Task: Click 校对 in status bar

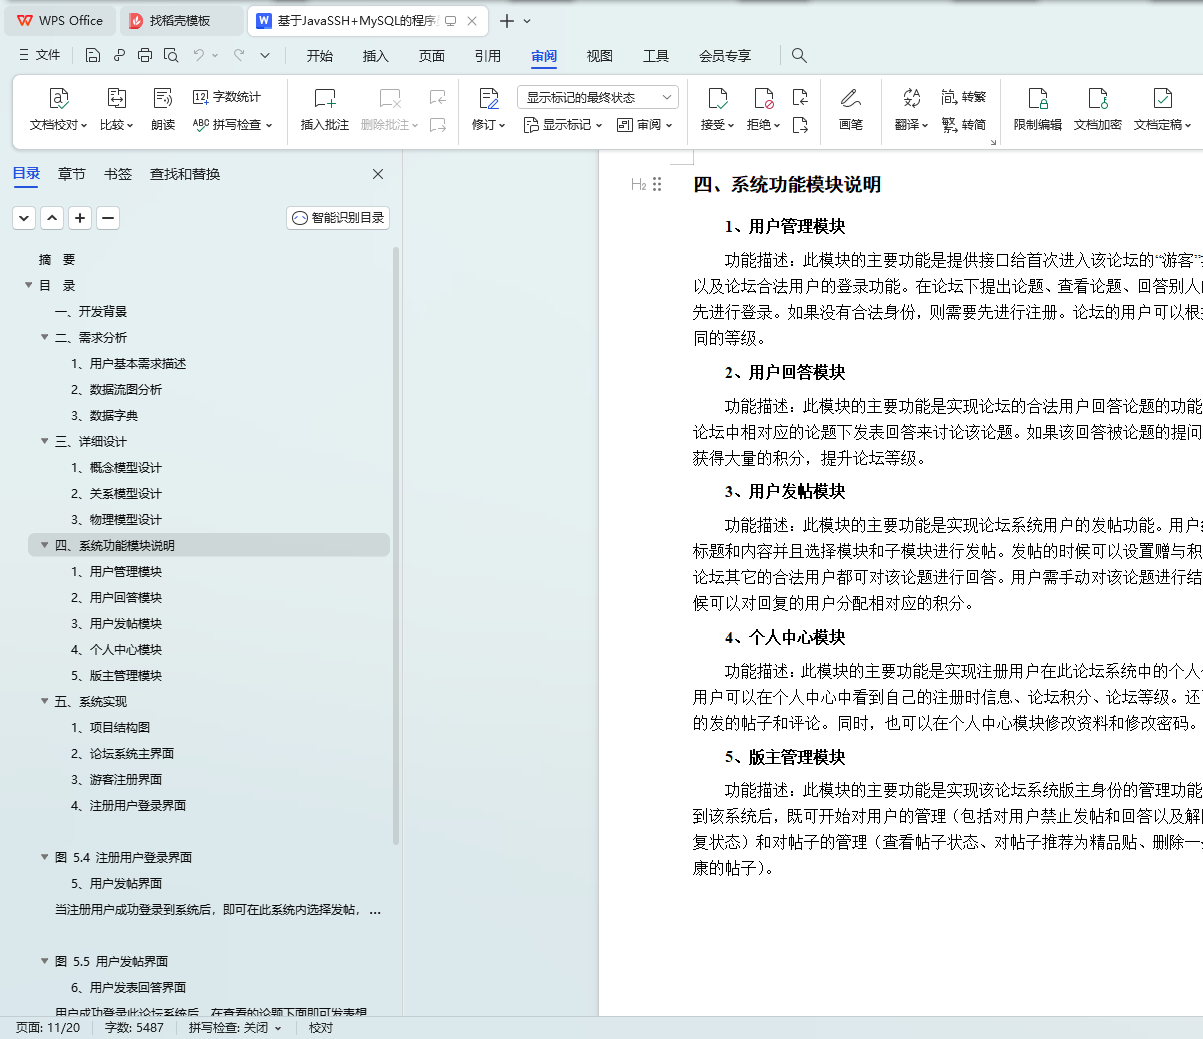Action: [x=321, y=1028]
